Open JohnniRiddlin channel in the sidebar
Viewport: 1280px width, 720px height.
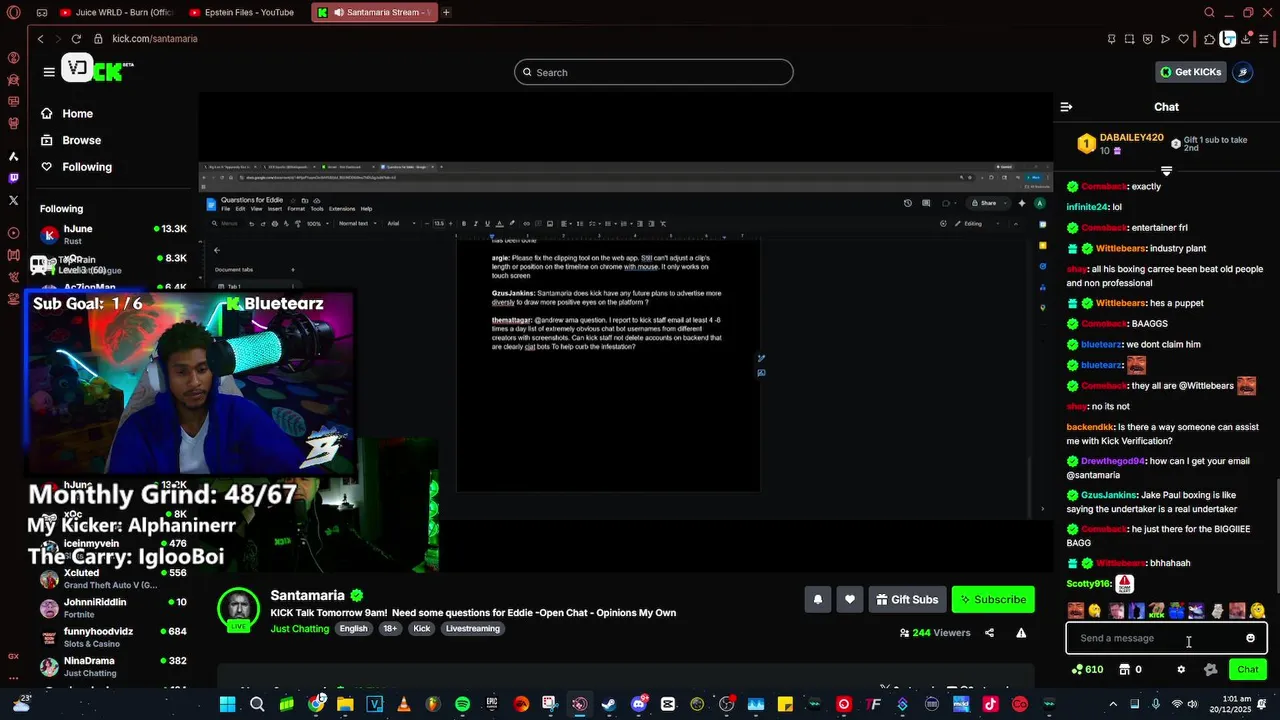[113, 608]
